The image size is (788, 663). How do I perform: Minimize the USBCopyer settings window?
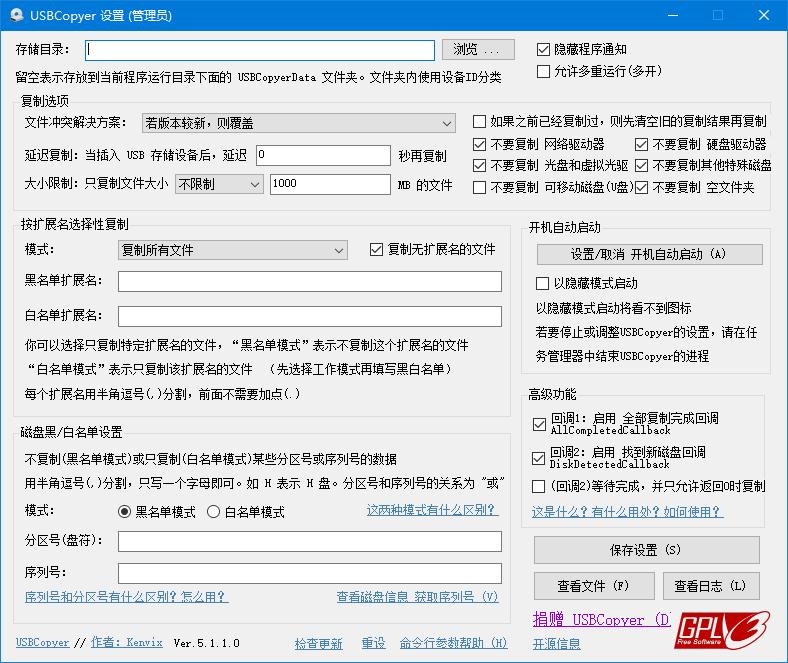(x=673, y=16)
